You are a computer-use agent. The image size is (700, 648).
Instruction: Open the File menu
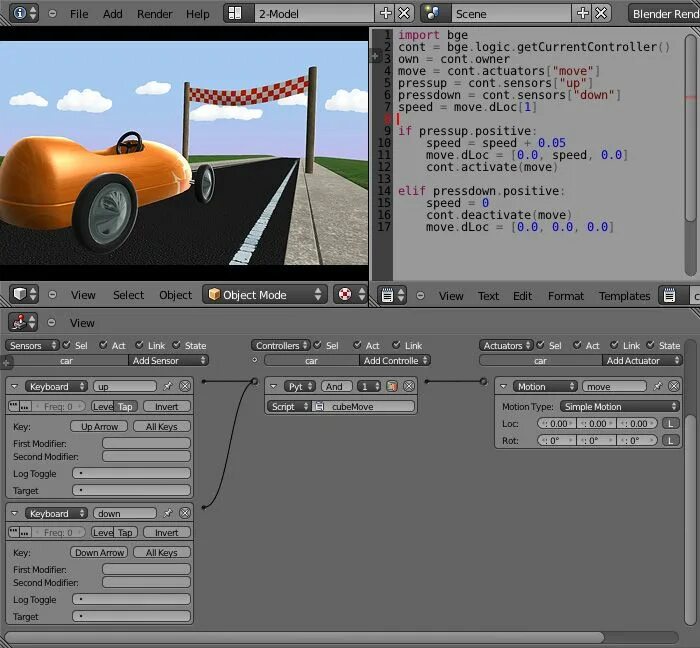click(79, 14)
